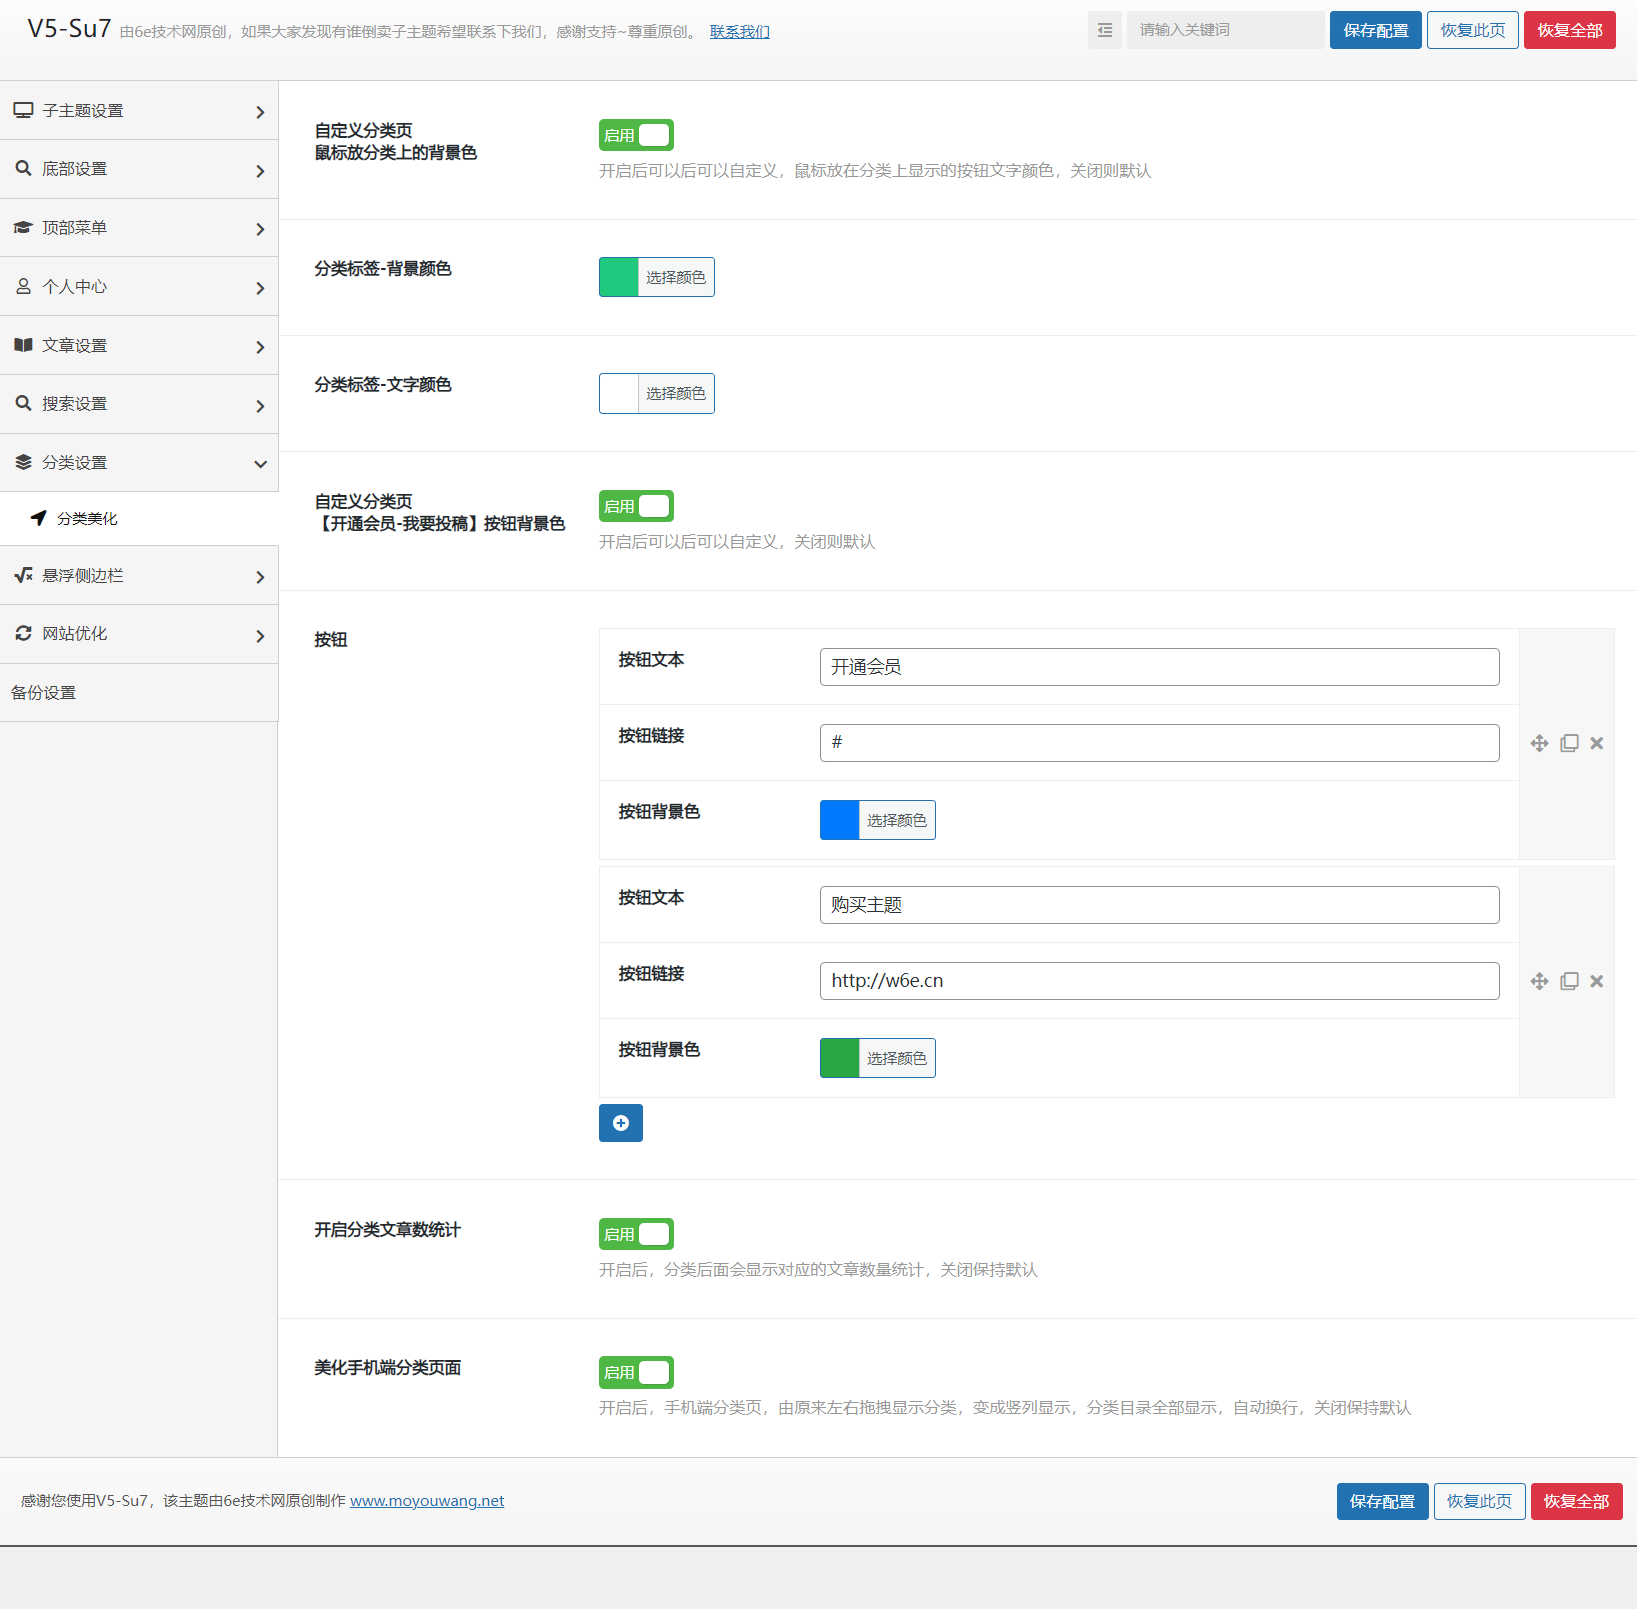The width and height of the screenshot is (1637, 1609).
Task: Click the keyword search input field
Action: click(1225, 30)
